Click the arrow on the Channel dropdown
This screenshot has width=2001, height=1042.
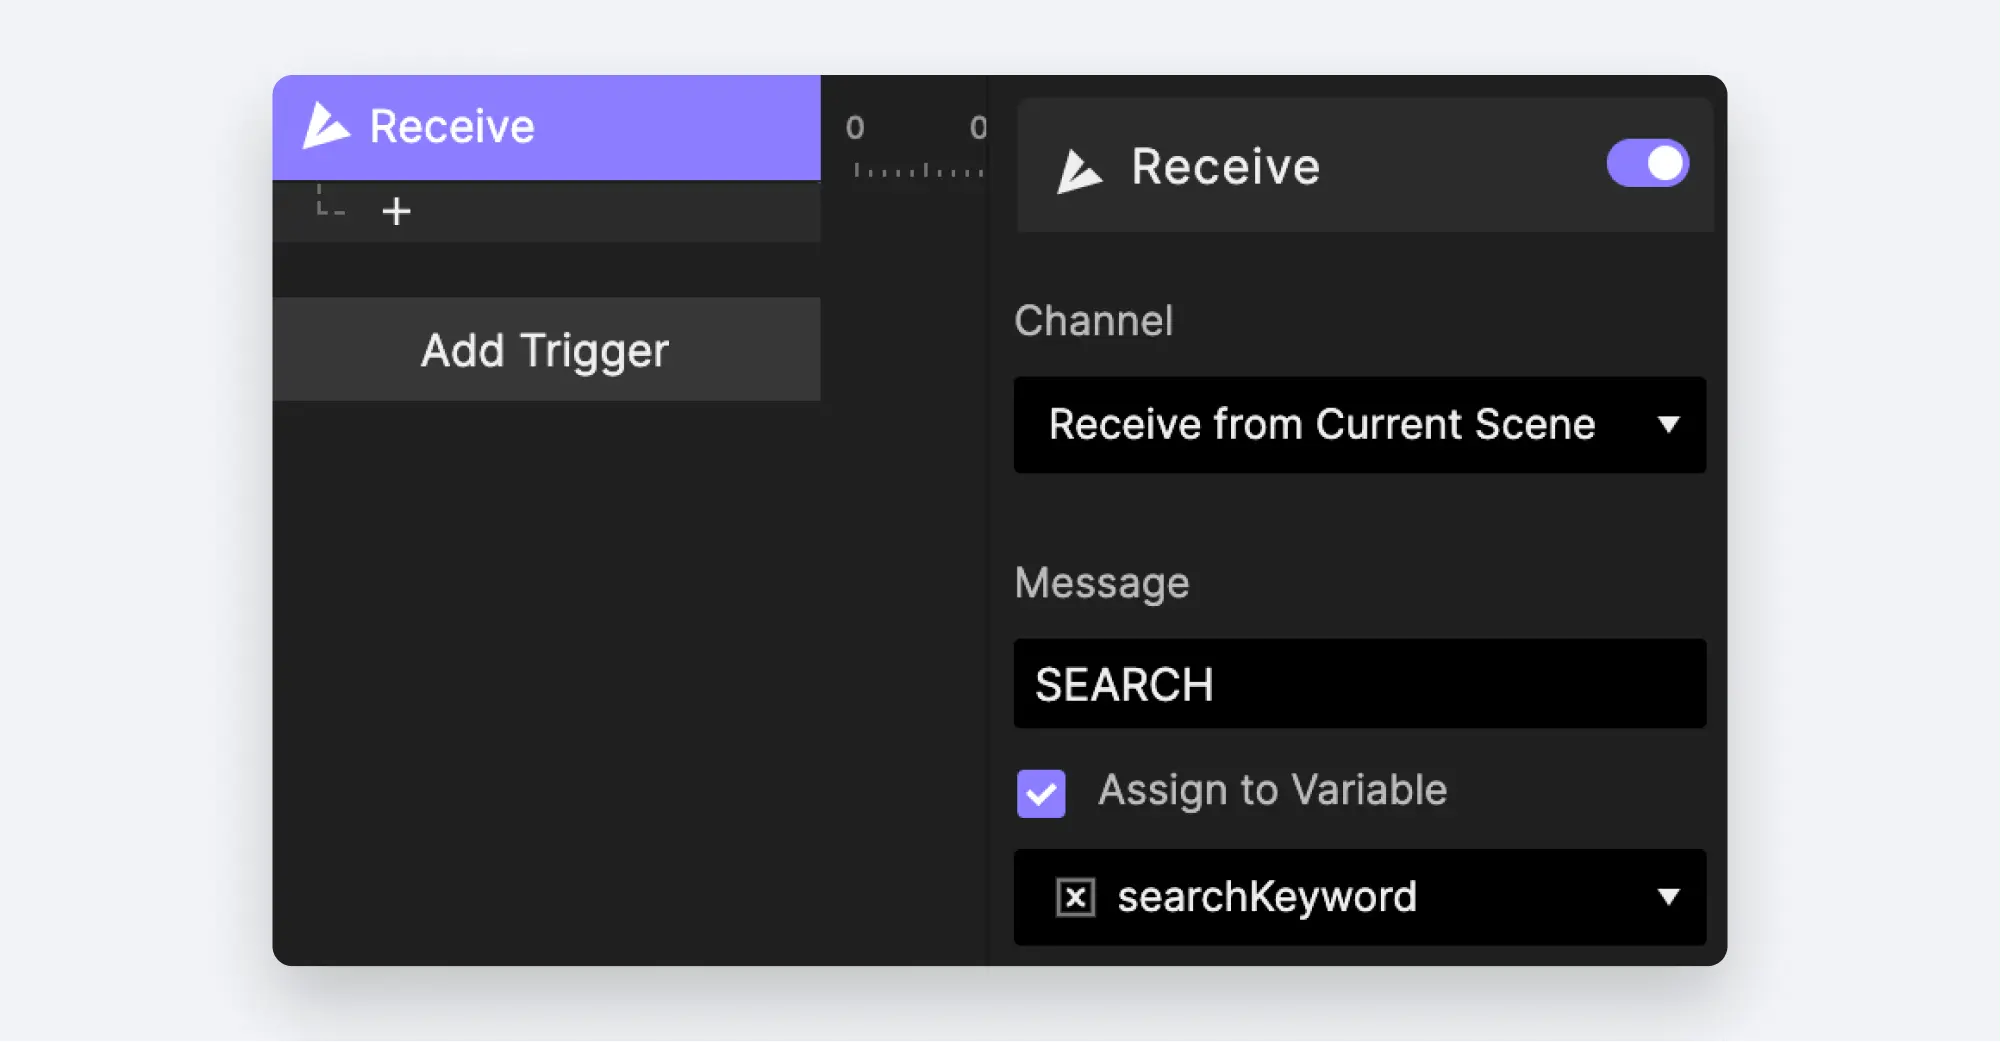pyautogui.click(x=1667, y=425)
